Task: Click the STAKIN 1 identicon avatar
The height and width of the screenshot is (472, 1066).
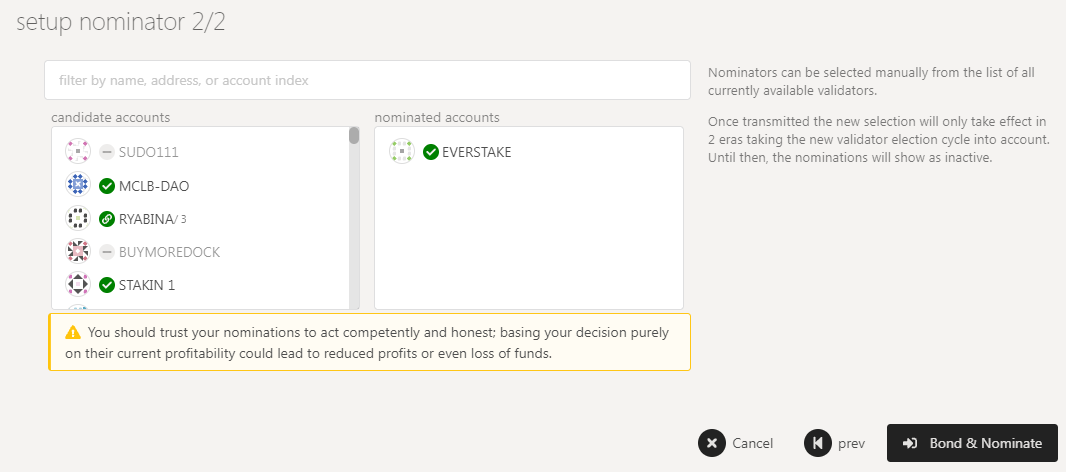Action: point(78,284)
